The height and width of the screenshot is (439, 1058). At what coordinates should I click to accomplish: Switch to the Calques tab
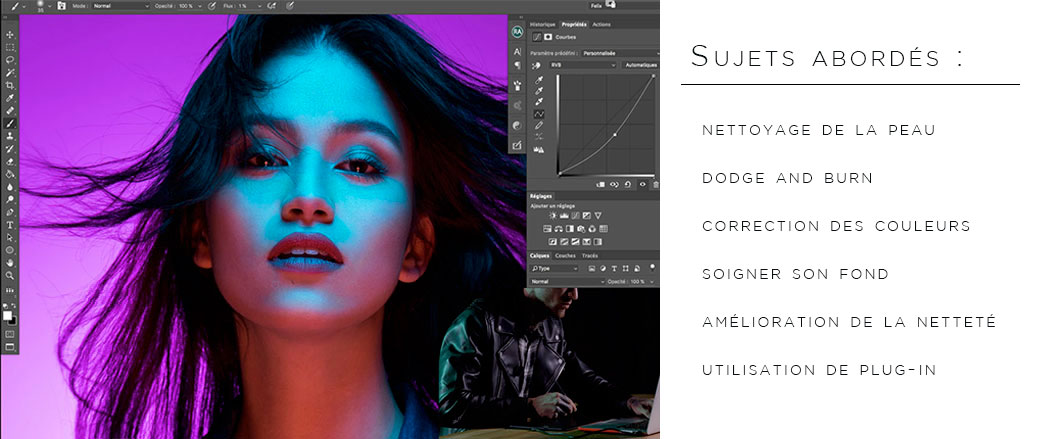coord(540,256)
